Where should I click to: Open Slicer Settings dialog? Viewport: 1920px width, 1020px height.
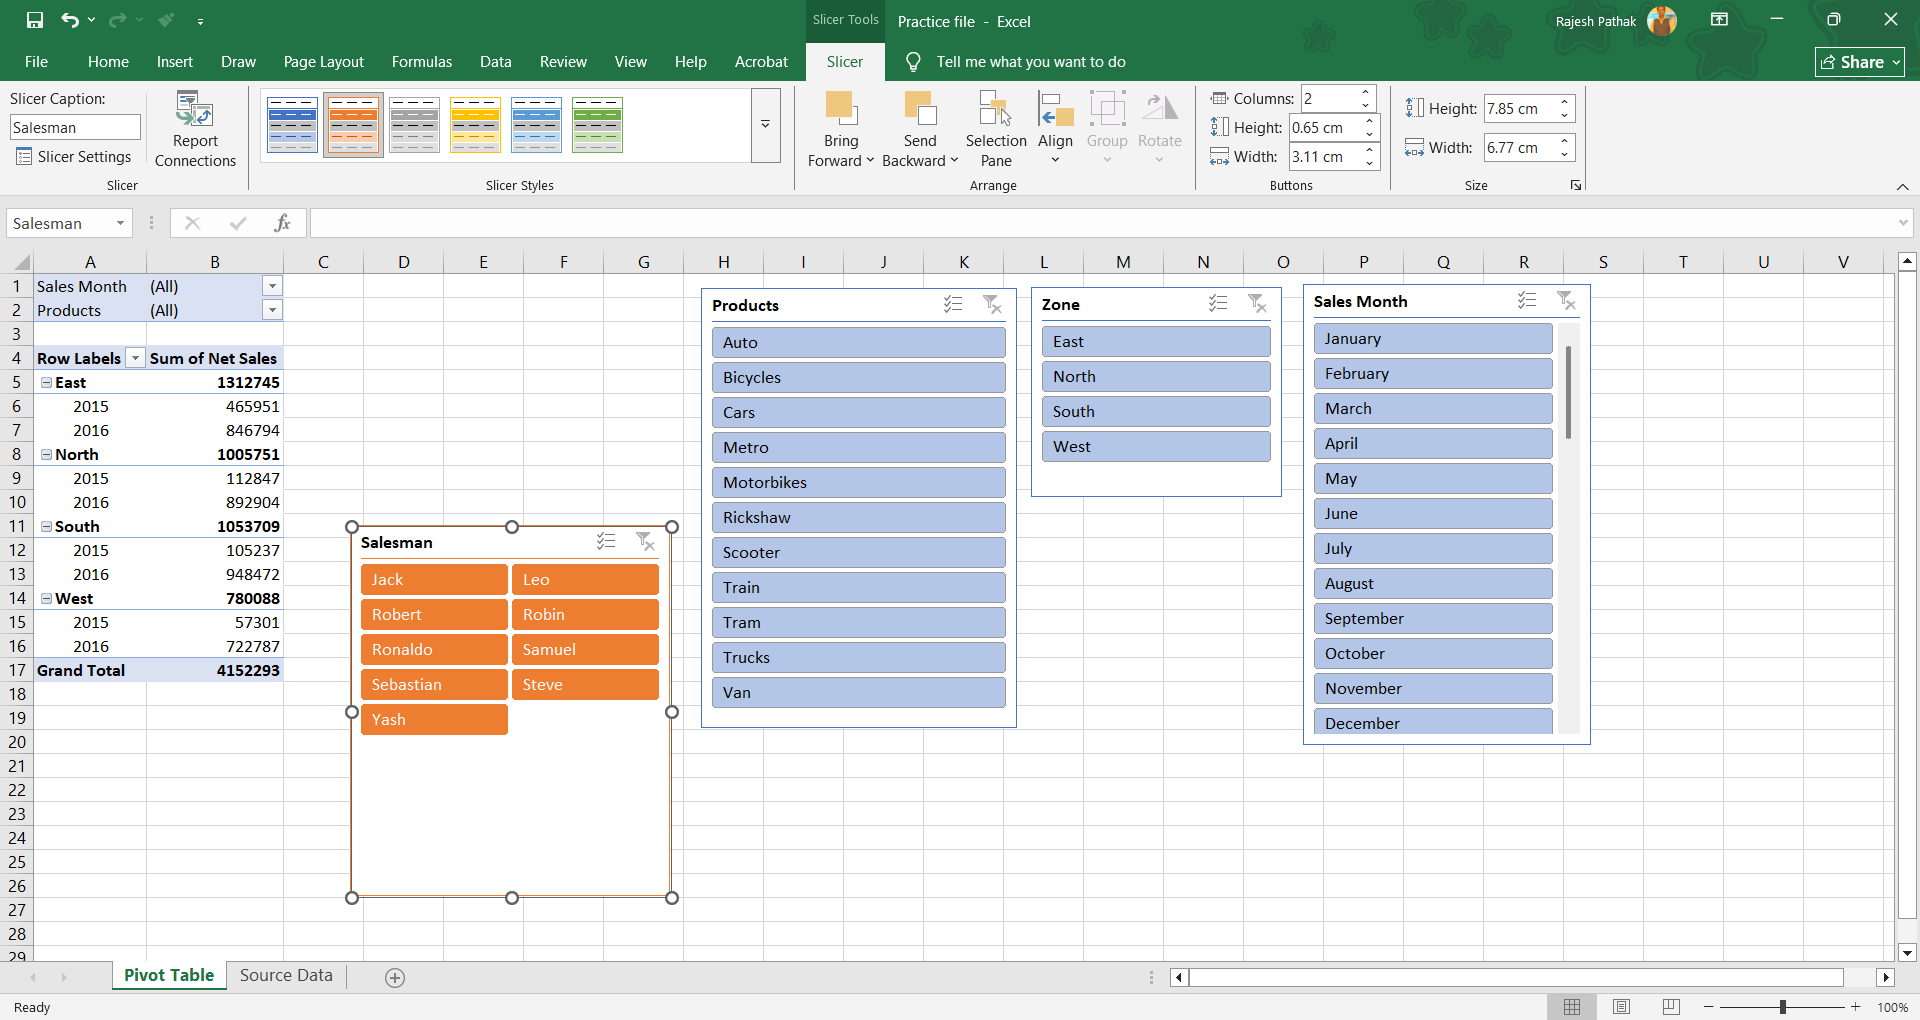(74, 157)
